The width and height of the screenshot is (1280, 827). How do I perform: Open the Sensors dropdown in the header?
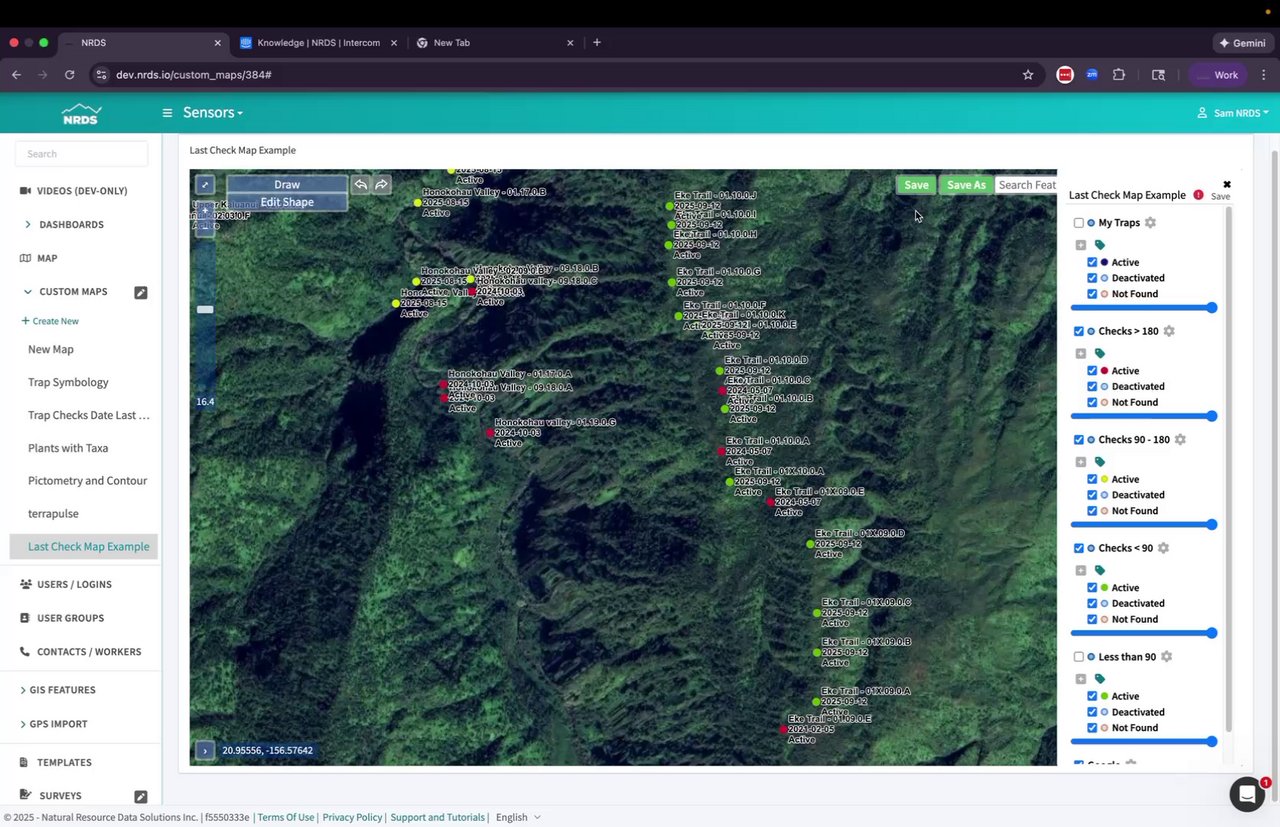tap(213, 113)
